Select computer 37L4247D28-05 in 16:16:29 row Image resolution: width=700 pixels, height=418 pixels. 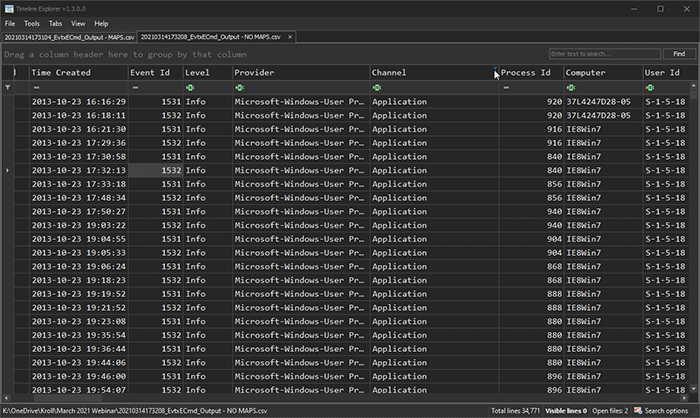[x=603, y=102]
